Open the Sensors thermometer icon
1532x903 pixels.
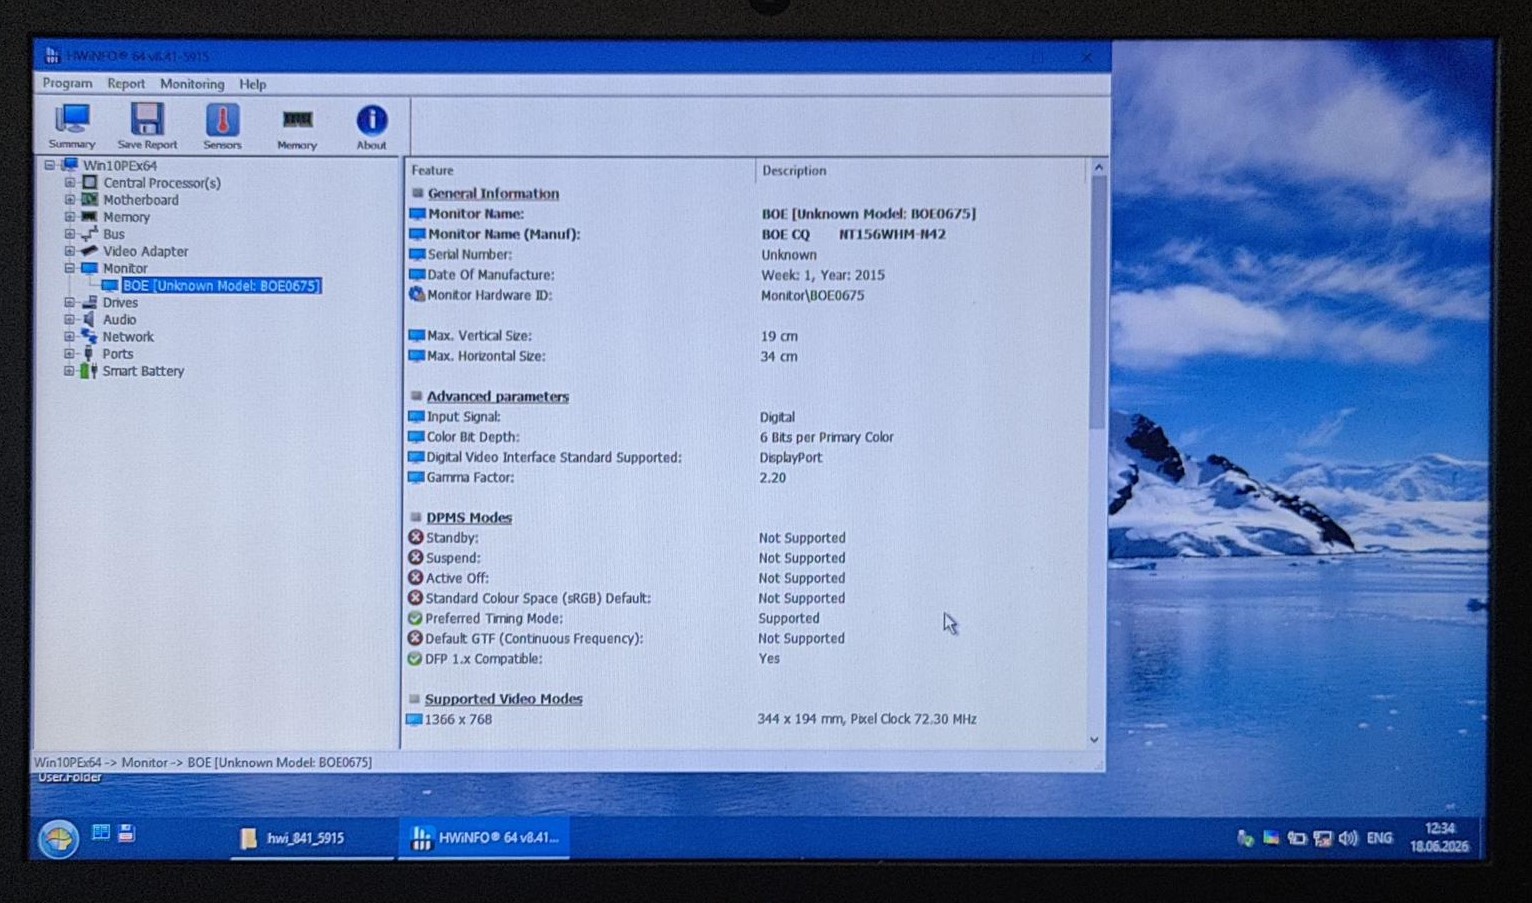click(222, 126)
